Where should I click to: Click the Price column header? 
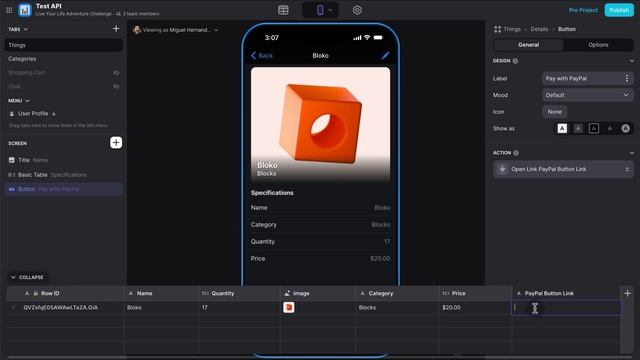[x=475, y=293]
